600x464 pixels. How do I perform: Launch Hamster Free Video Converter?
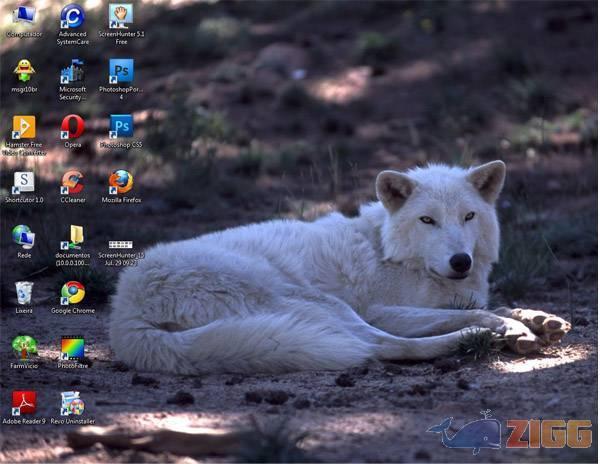click(24, 127)
